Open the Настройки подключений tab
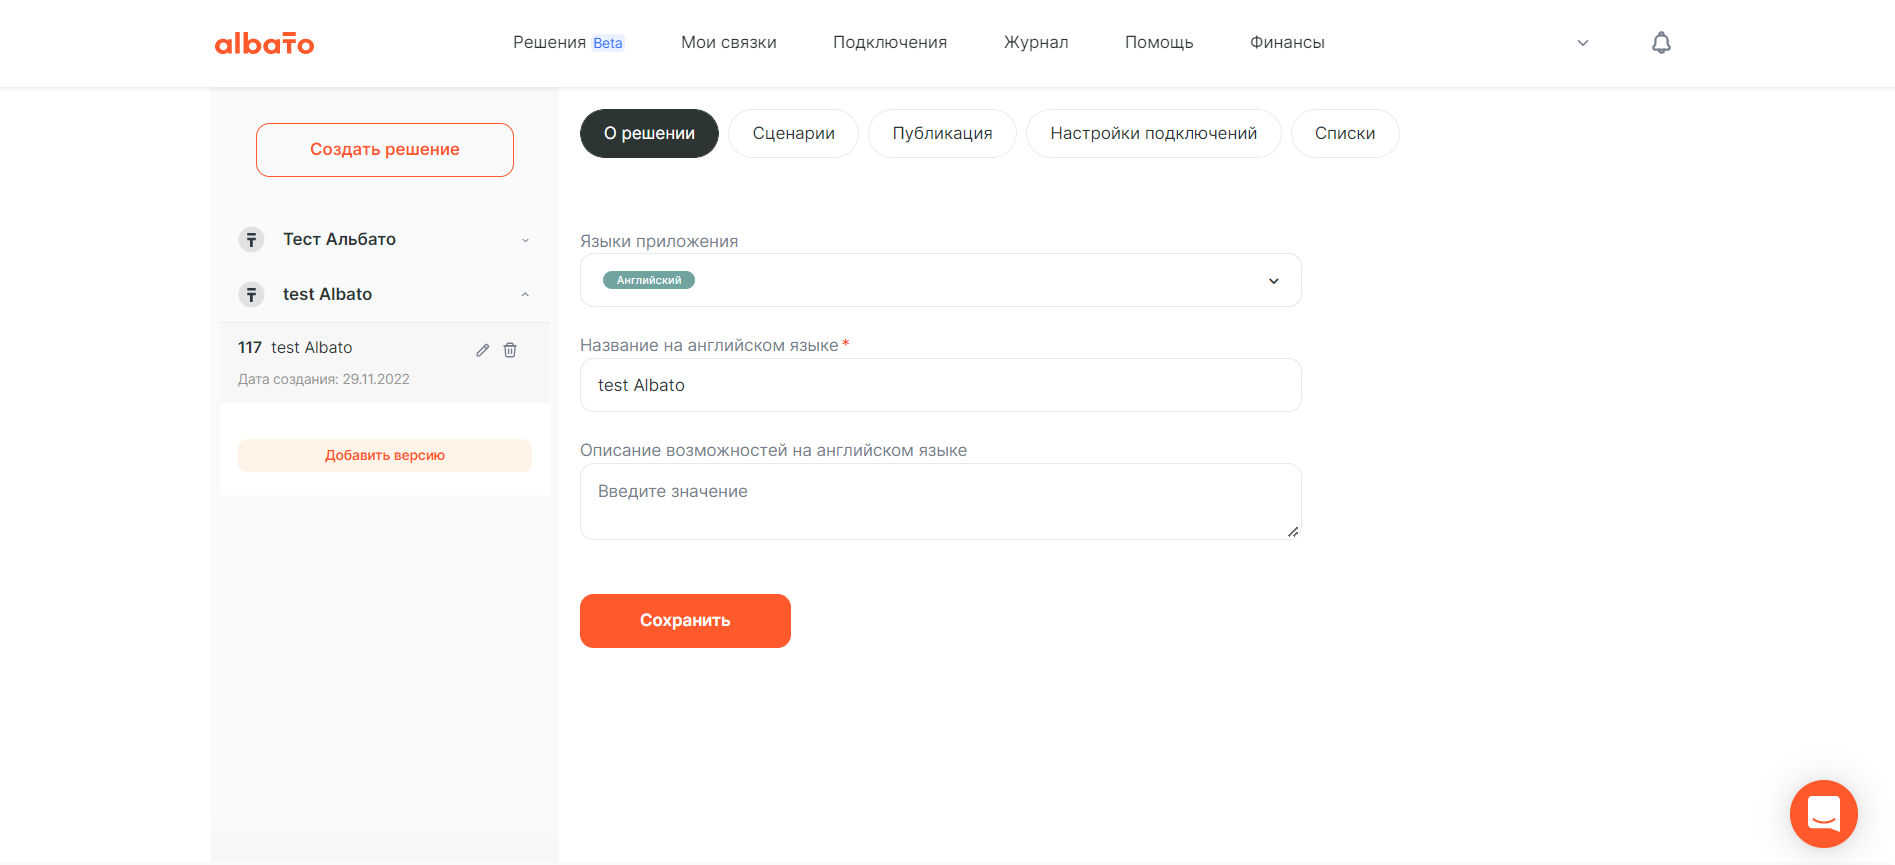Image resolution: width=1895 pixels, height=865 pixels. click(1153, 134)
